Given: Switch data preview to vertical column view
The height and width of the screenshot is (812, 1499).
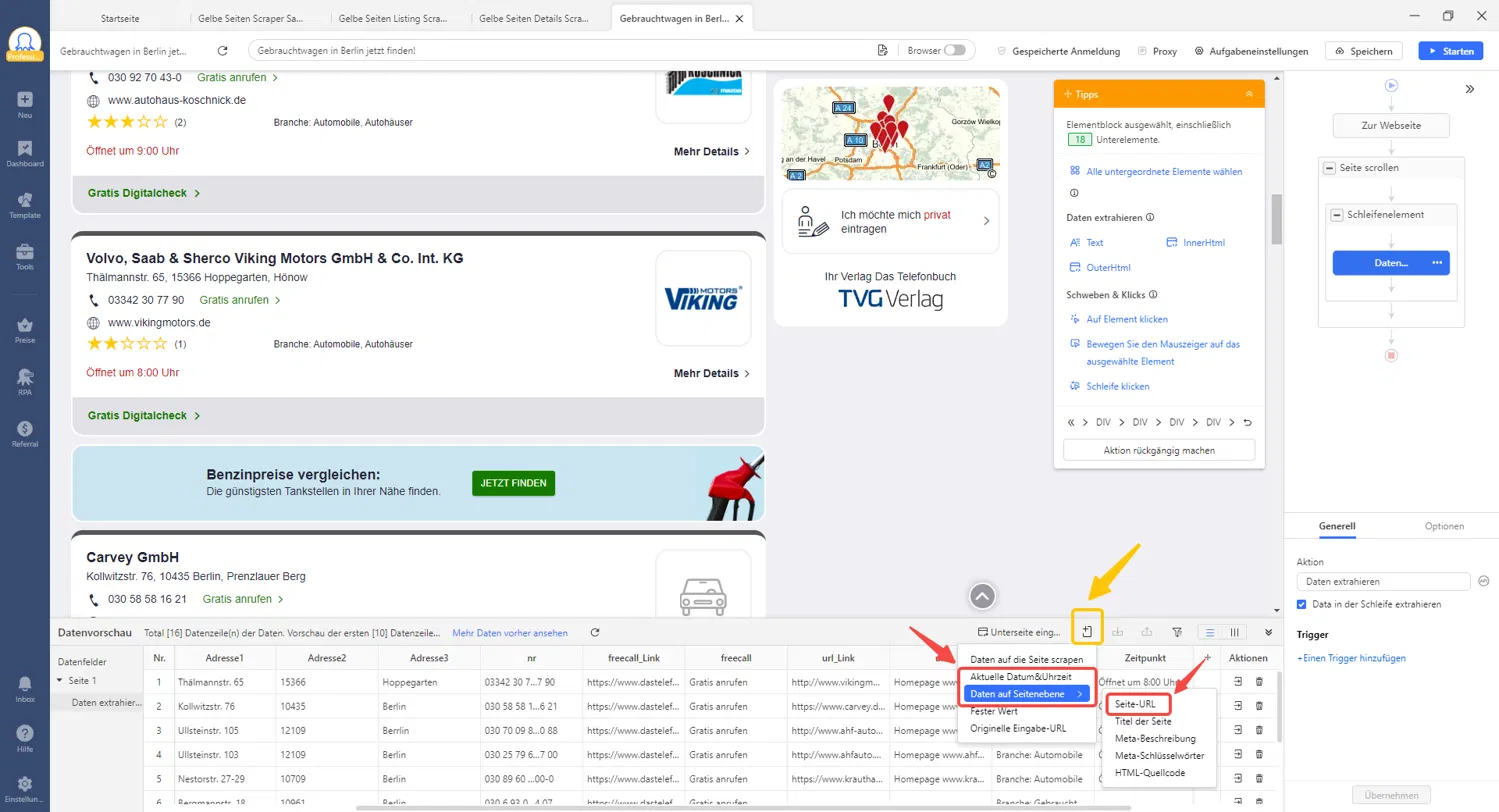Looking at the screenshot, I should [x=1235, y=632].
